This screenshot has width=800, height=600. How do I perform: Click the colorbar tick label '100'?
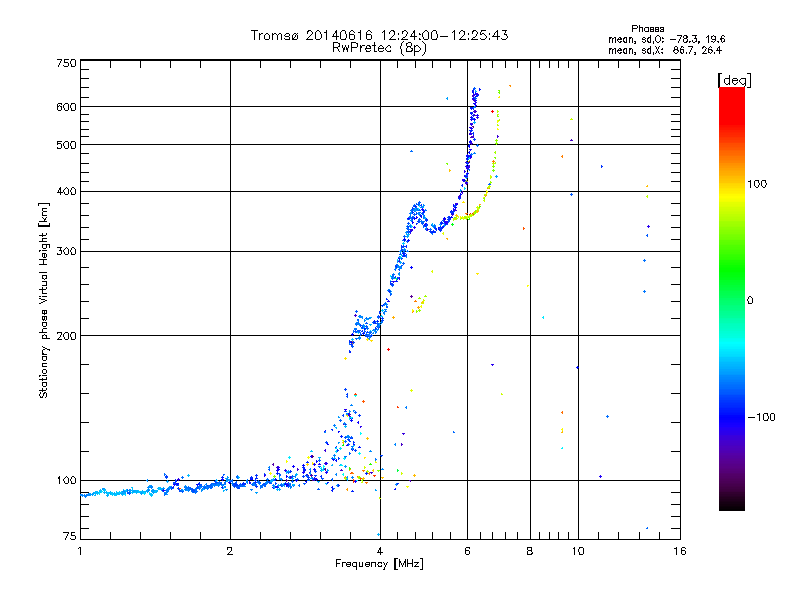pyautogui.click(x=757, y=184)
